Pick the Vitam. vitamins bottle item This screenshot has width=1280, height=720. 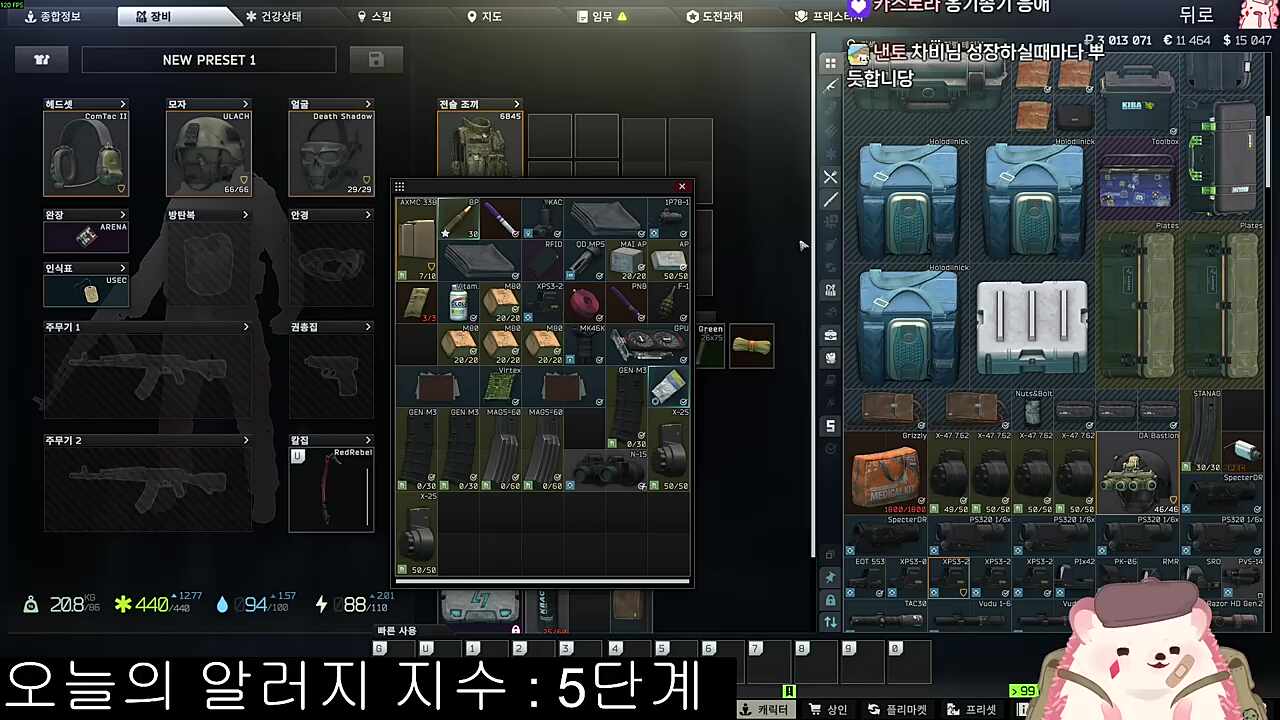point(459,302)
